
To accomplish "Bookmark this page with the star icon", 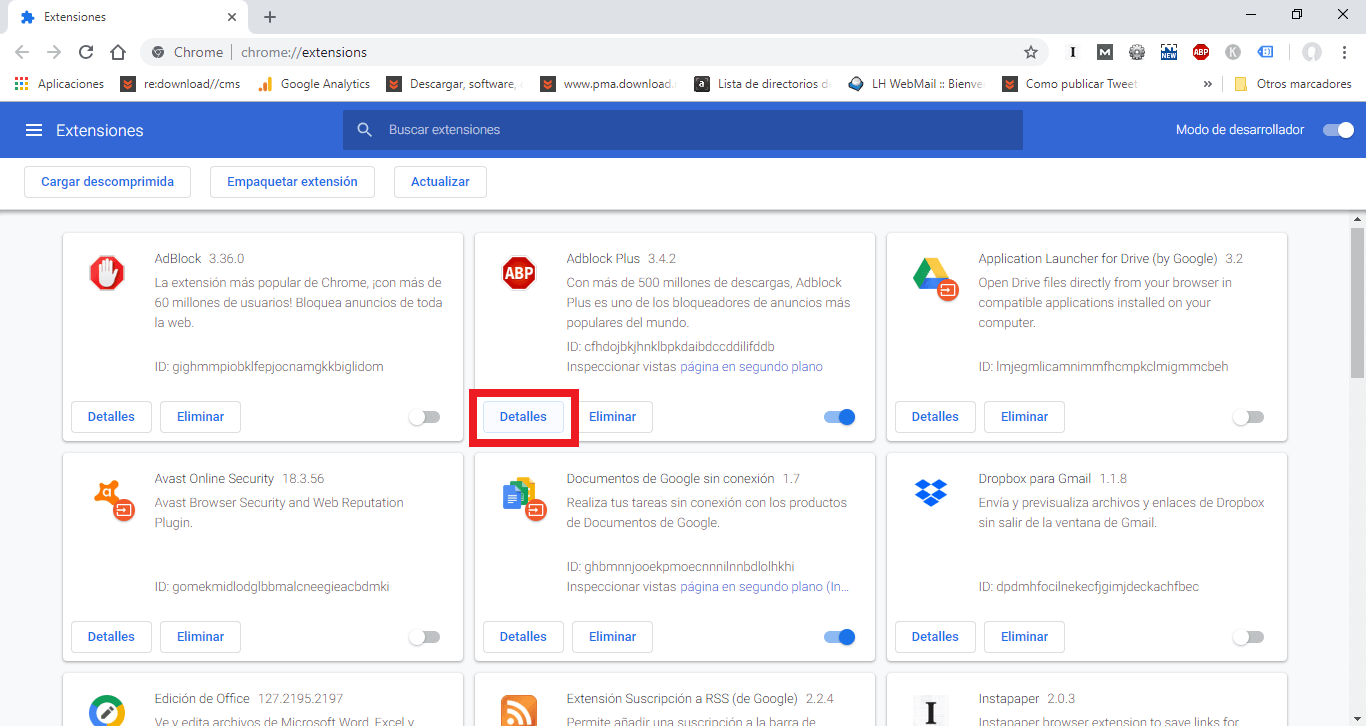I will click(x=1031, y=52).
